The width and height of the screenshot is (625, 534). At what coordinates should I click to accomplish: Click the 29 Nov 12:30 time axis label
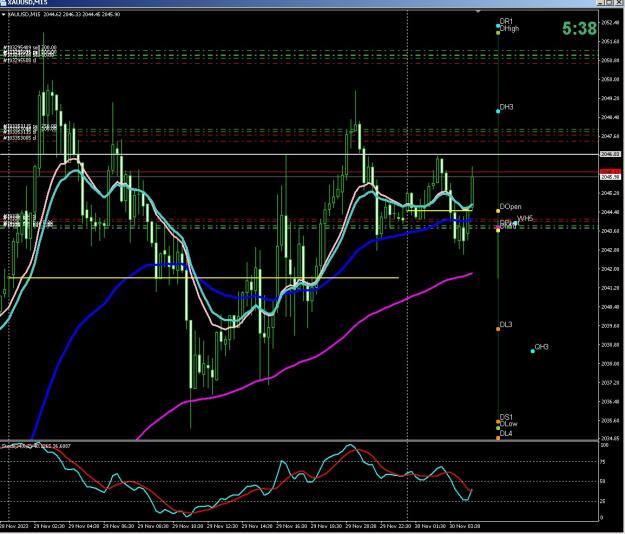pyautogui.click(x=222, y=526)
